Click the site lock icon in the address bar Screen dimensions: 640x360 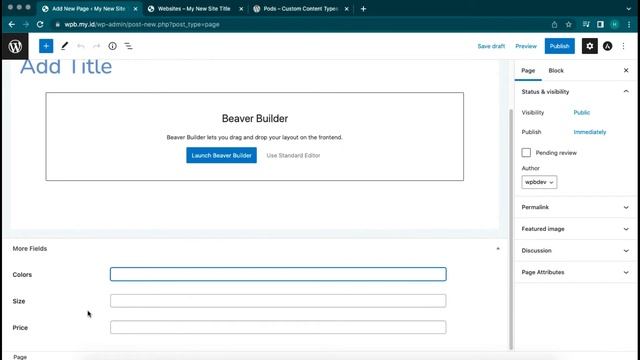click(x=58, y=24)
